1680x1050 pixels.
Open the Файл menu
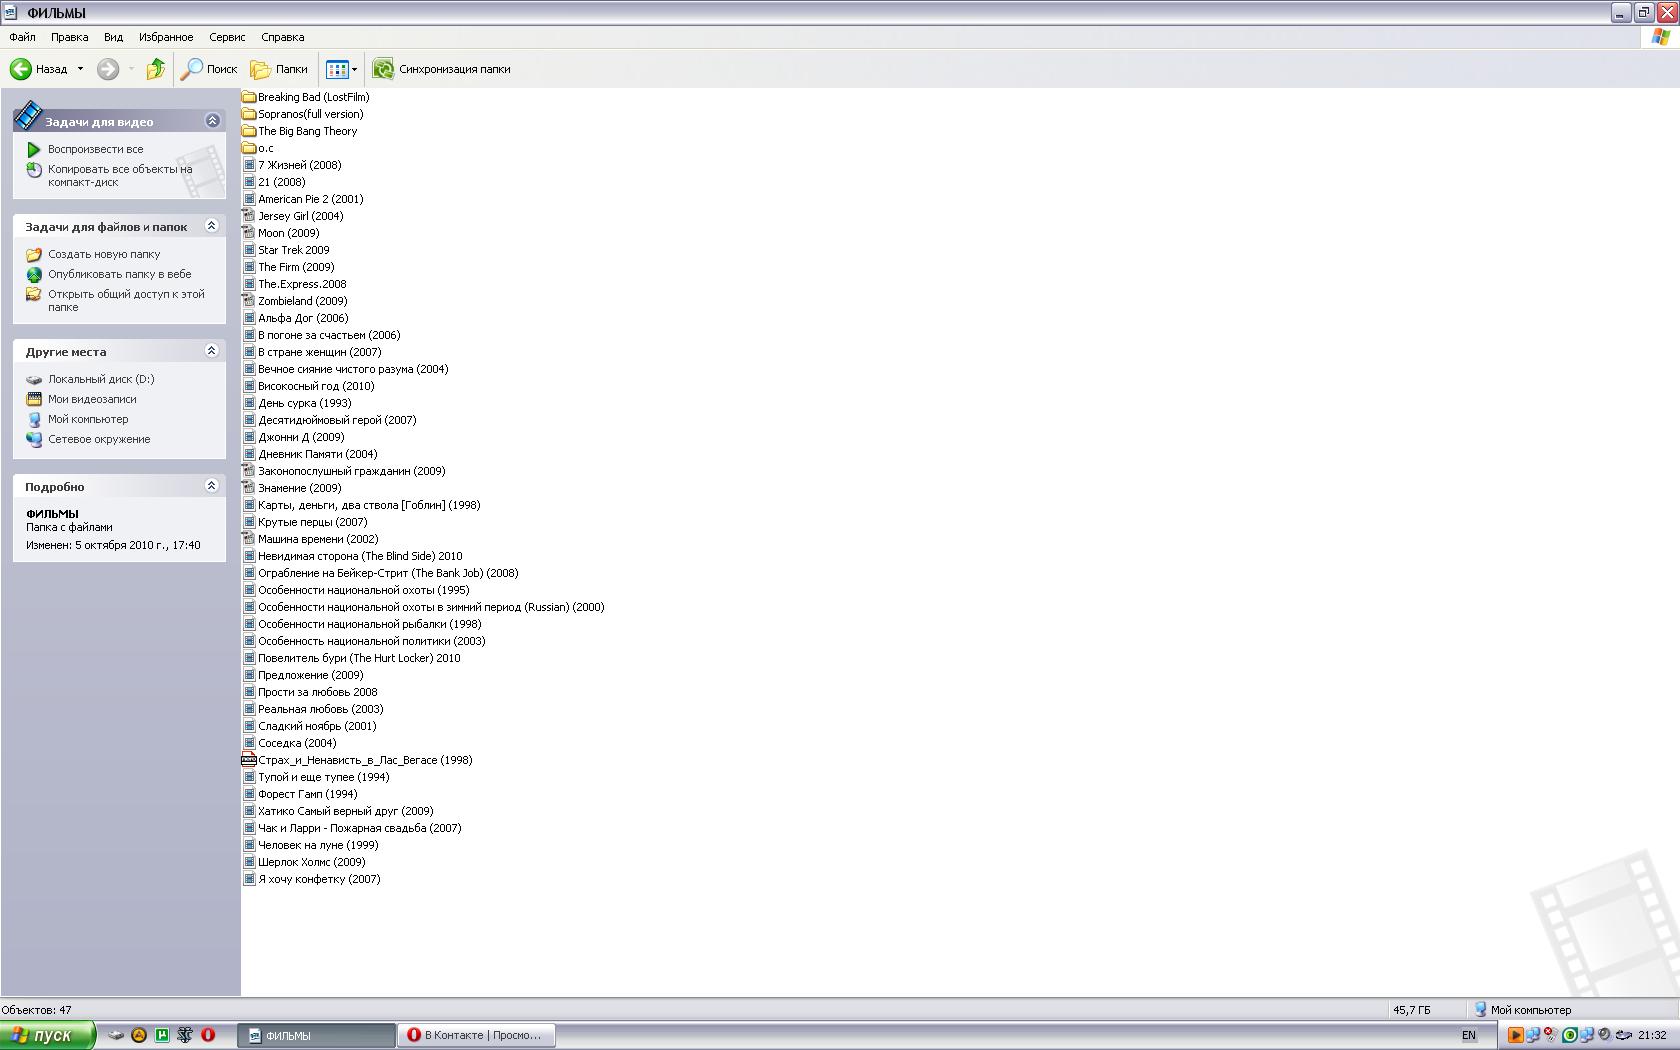22,37
